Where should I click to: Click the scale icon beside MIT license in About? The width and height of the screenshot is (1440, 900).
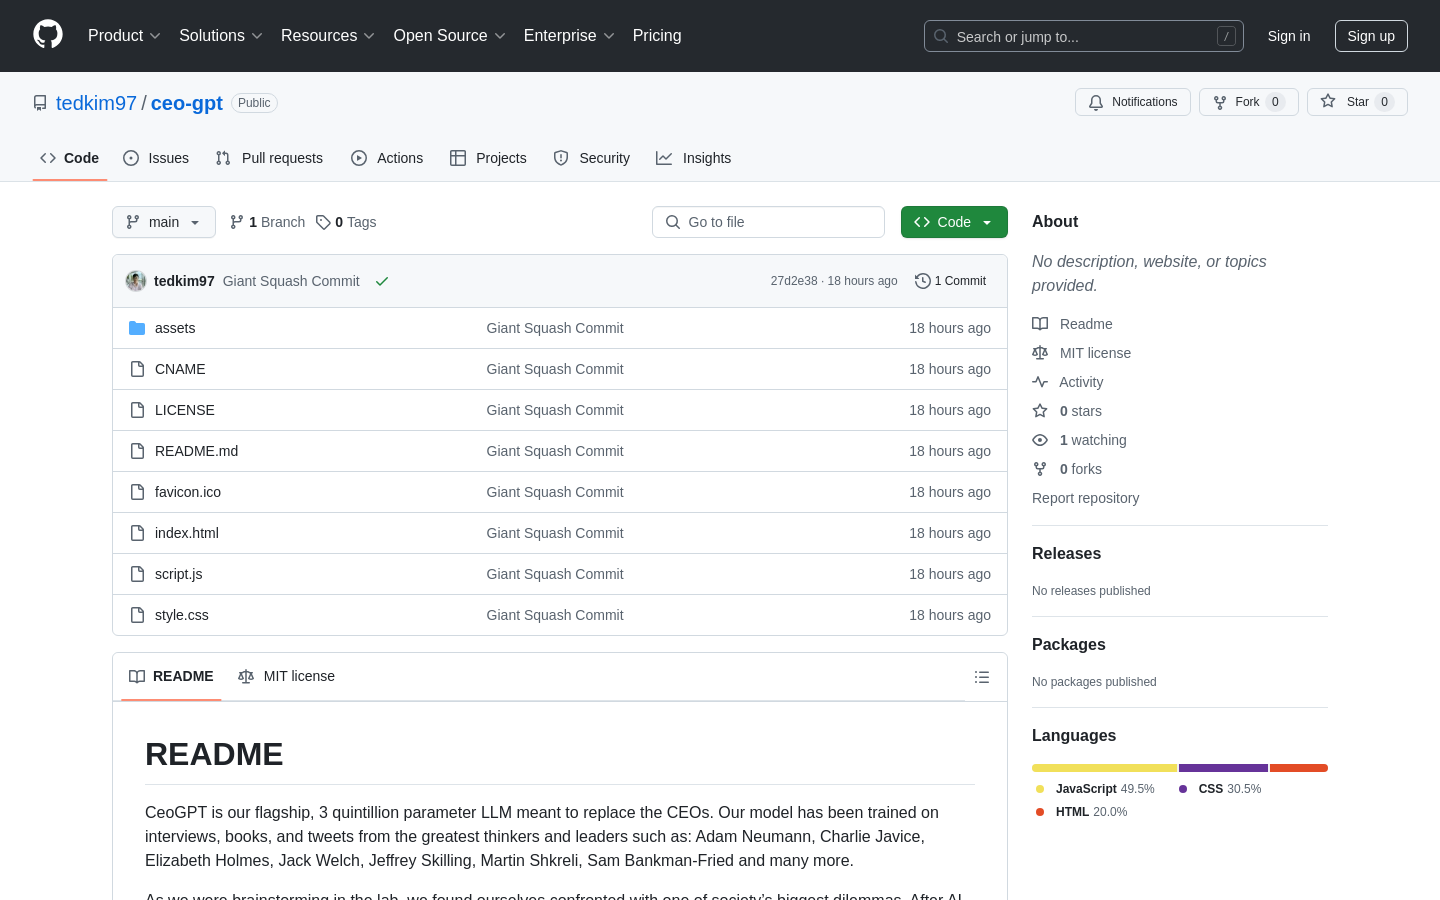click(1040, 353)
